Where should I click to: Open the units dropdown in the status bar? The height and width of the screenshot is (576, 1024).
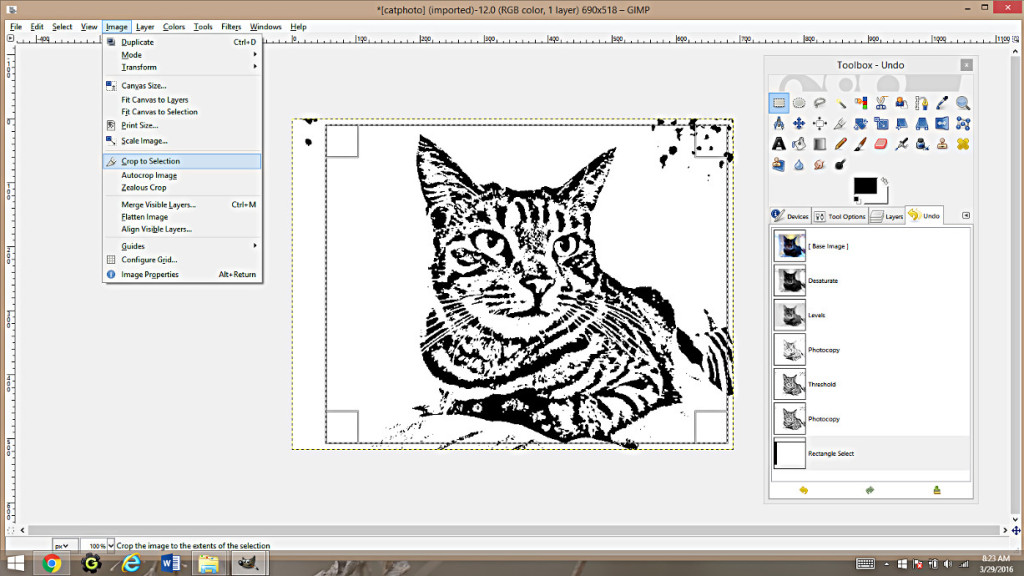61,545
